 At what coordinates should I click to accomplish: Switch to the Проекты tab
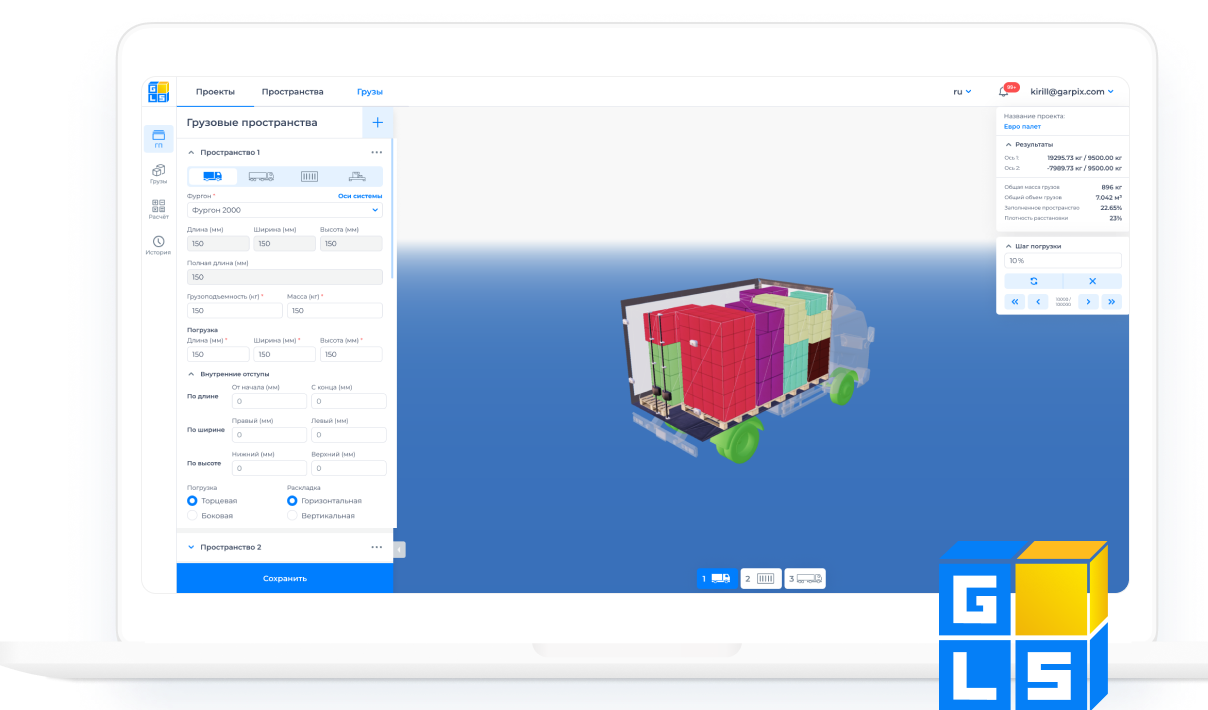click(x=215, y=92)
